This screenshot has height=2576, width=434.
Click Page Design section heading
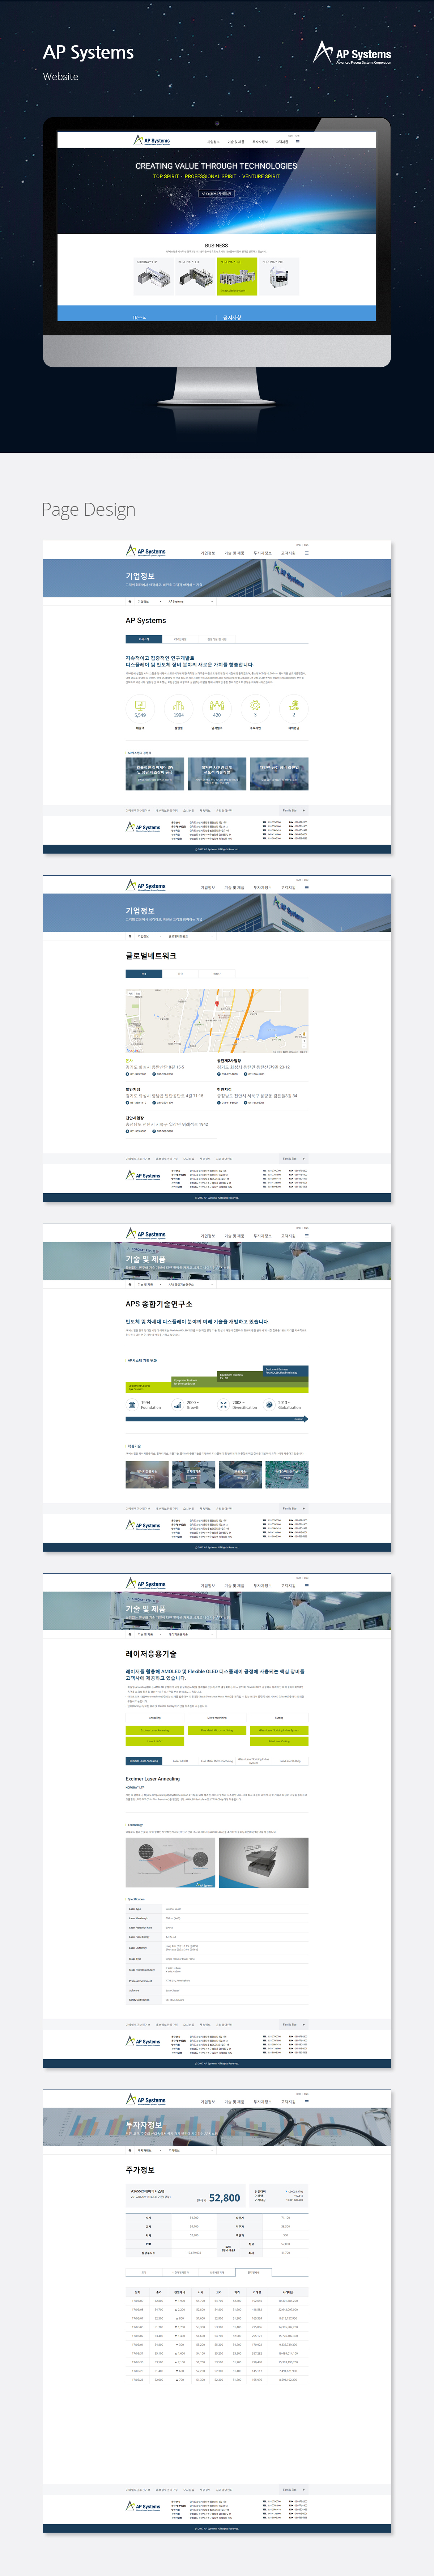[88, 510]
